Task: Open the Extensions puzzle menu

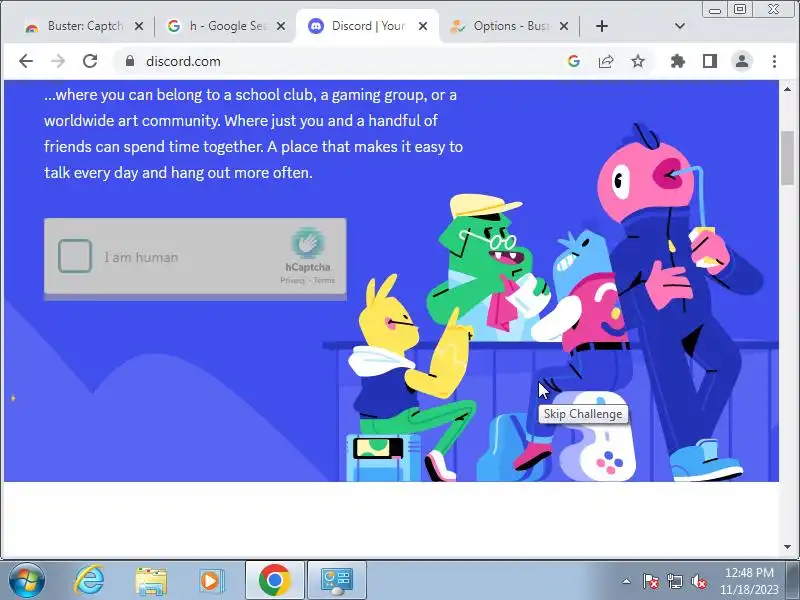Action: click(678, 61)
